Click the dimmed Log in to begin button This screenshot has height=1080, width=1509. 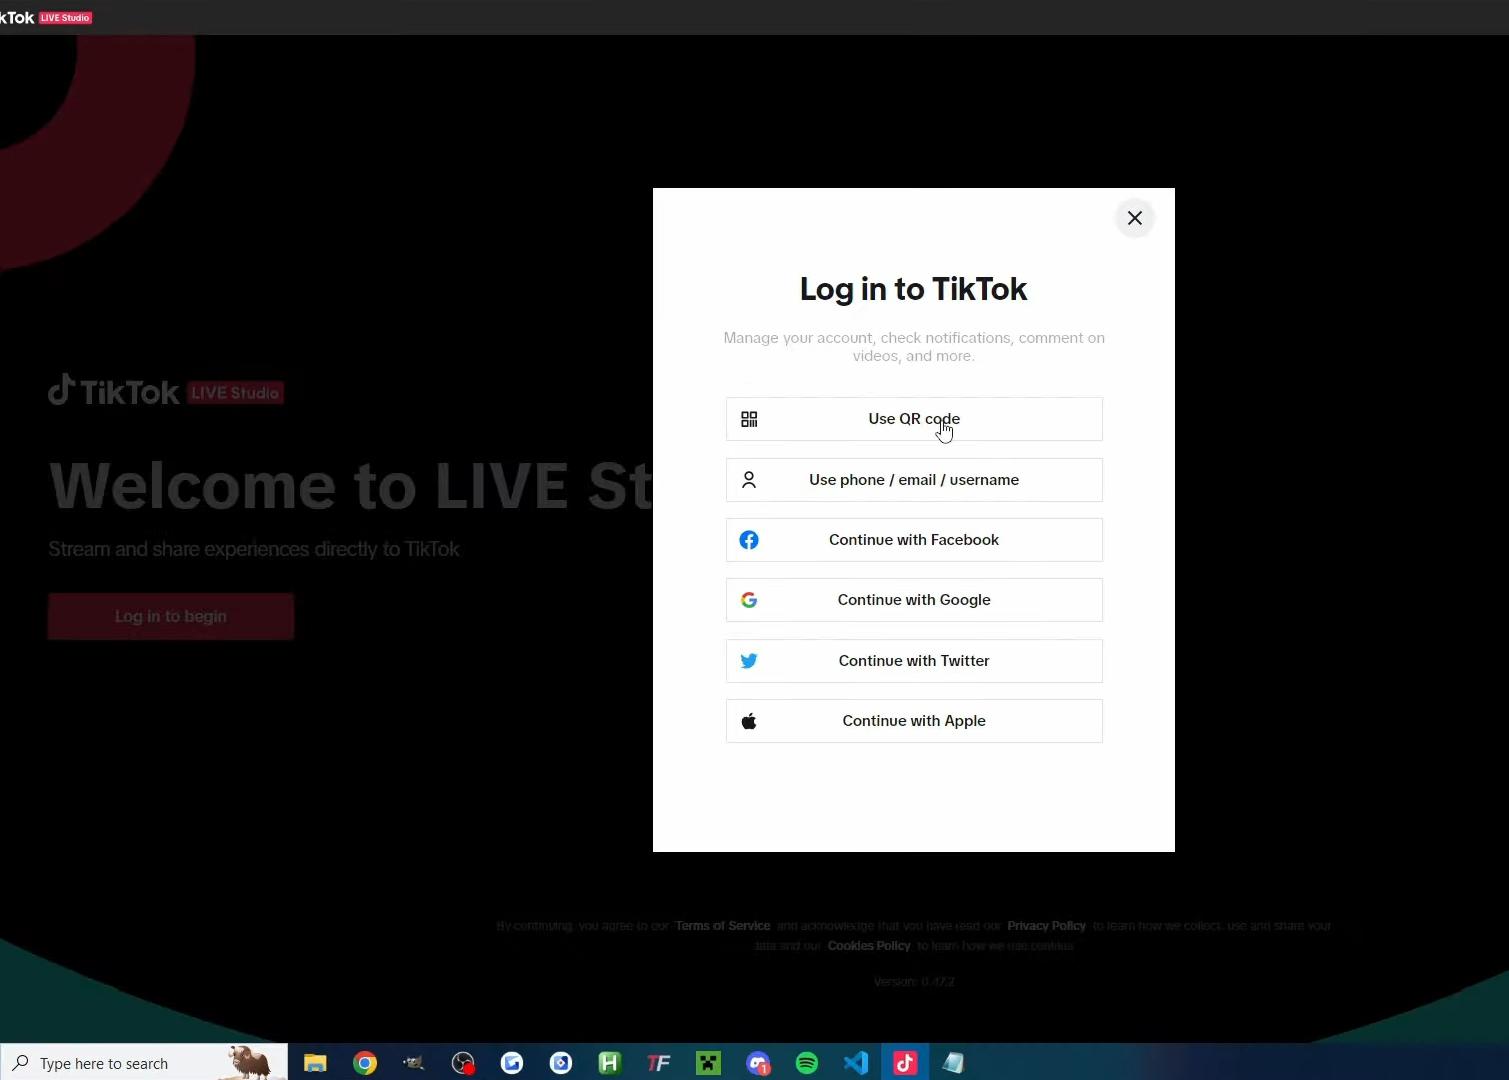click(x=171, y=616)
